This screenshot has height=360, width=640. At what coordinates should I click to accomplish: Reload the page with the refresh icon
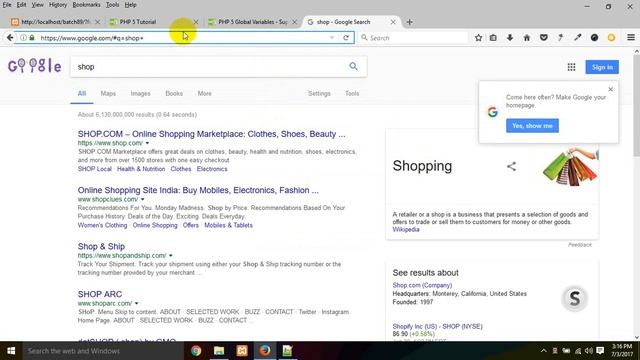click(x=346, y=38)
